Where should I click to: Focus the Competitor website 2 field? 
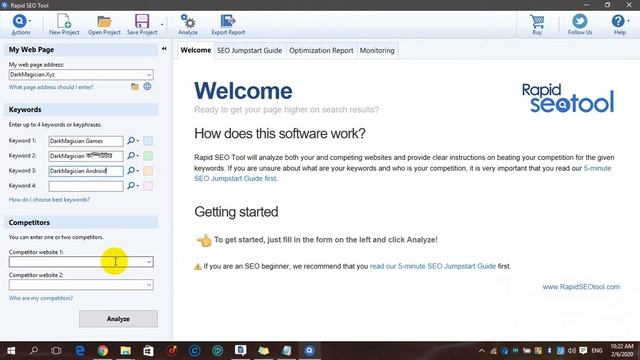[x=81, y=285]
